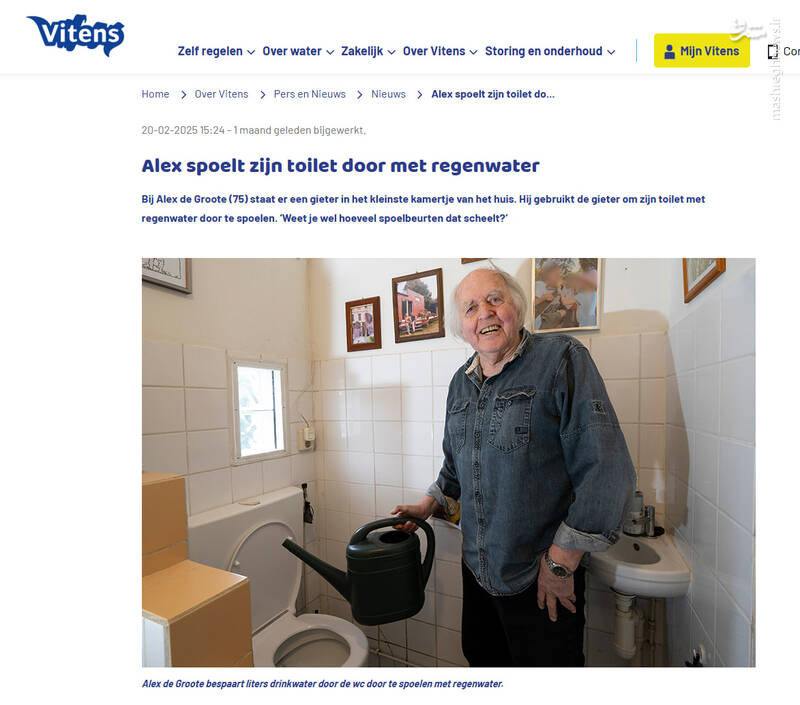This screenshot has width=800, height=705.
Task: Go to Home breadcrumb link
Action: click(x=155, y=94)
